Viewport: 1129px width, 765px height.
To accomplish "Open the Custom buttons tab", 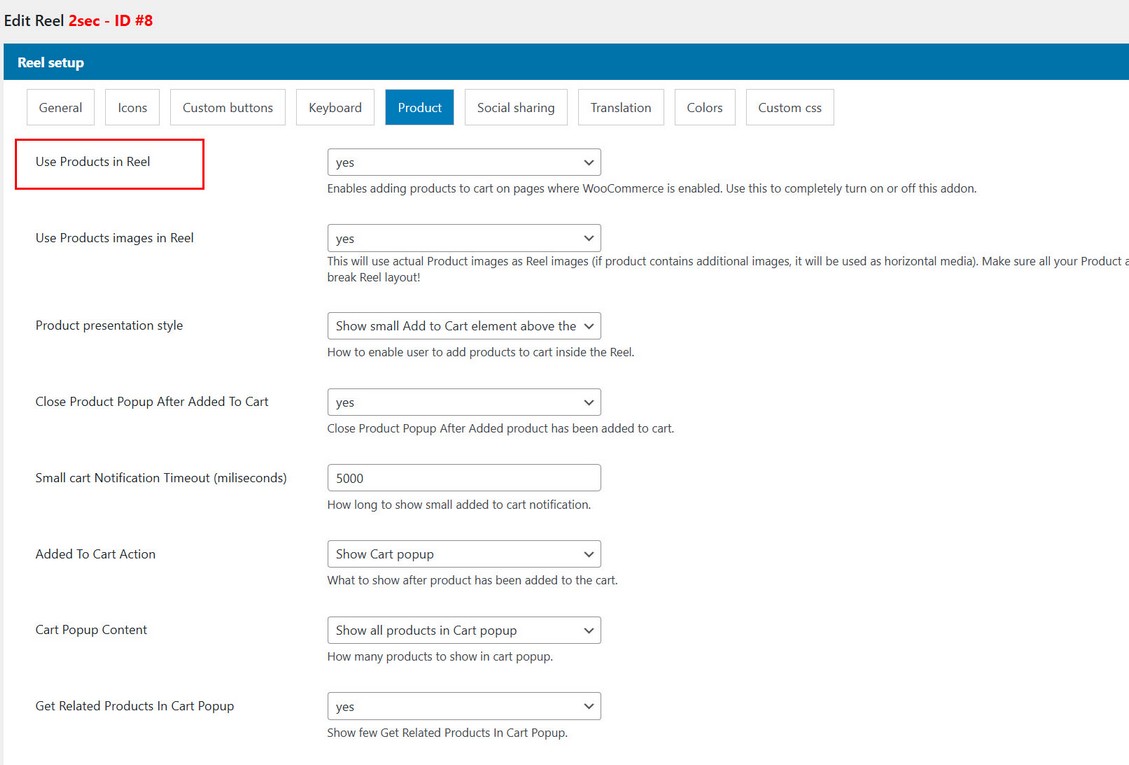I will pos(228,108).
